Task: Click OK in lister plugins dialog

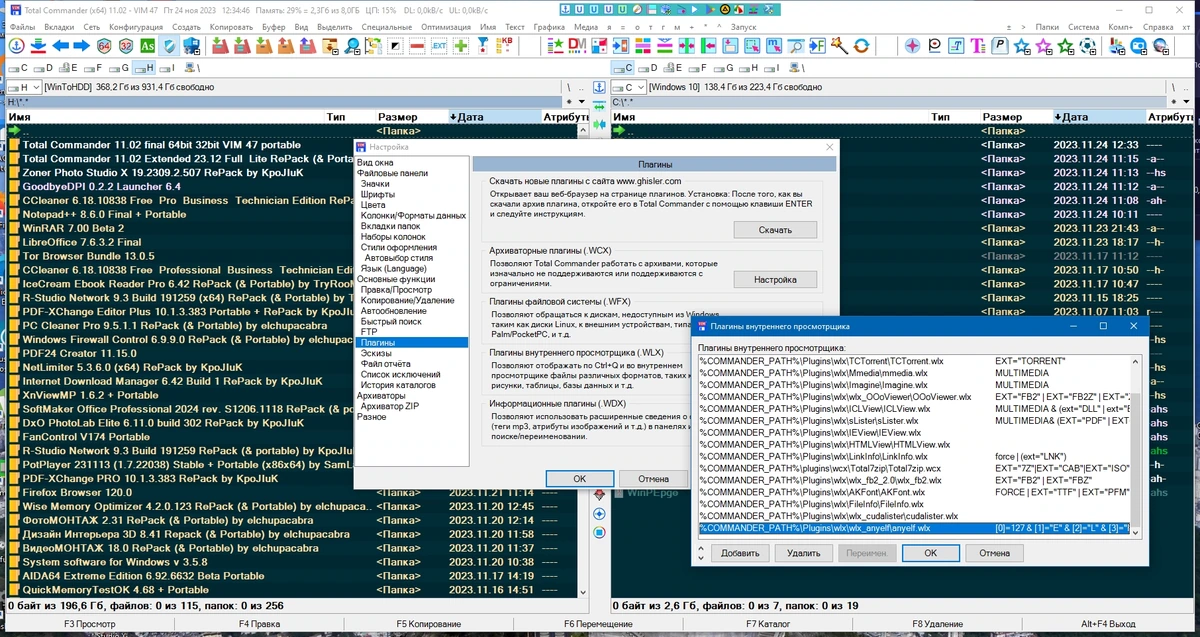Action: click(930, 553)
